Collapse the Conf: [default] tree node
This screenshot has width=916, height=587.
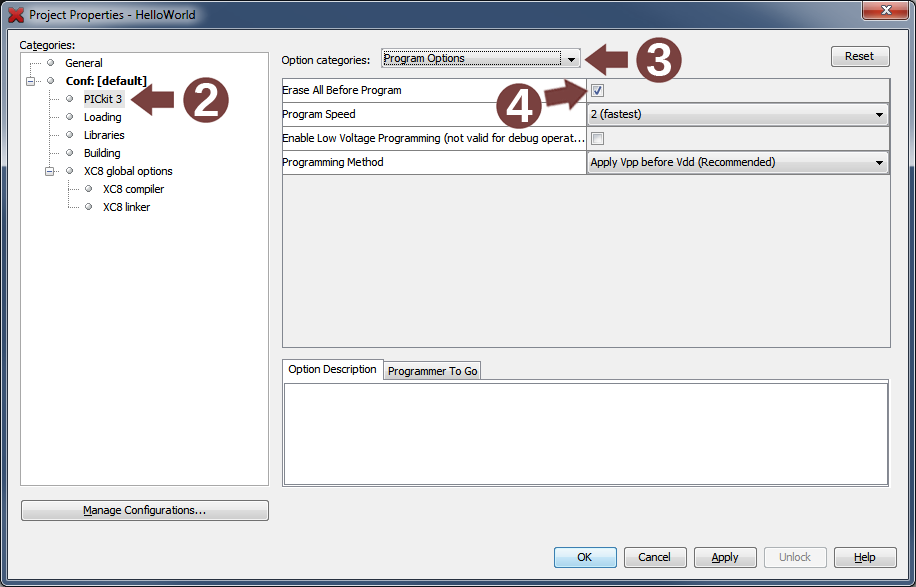[31, 81]
